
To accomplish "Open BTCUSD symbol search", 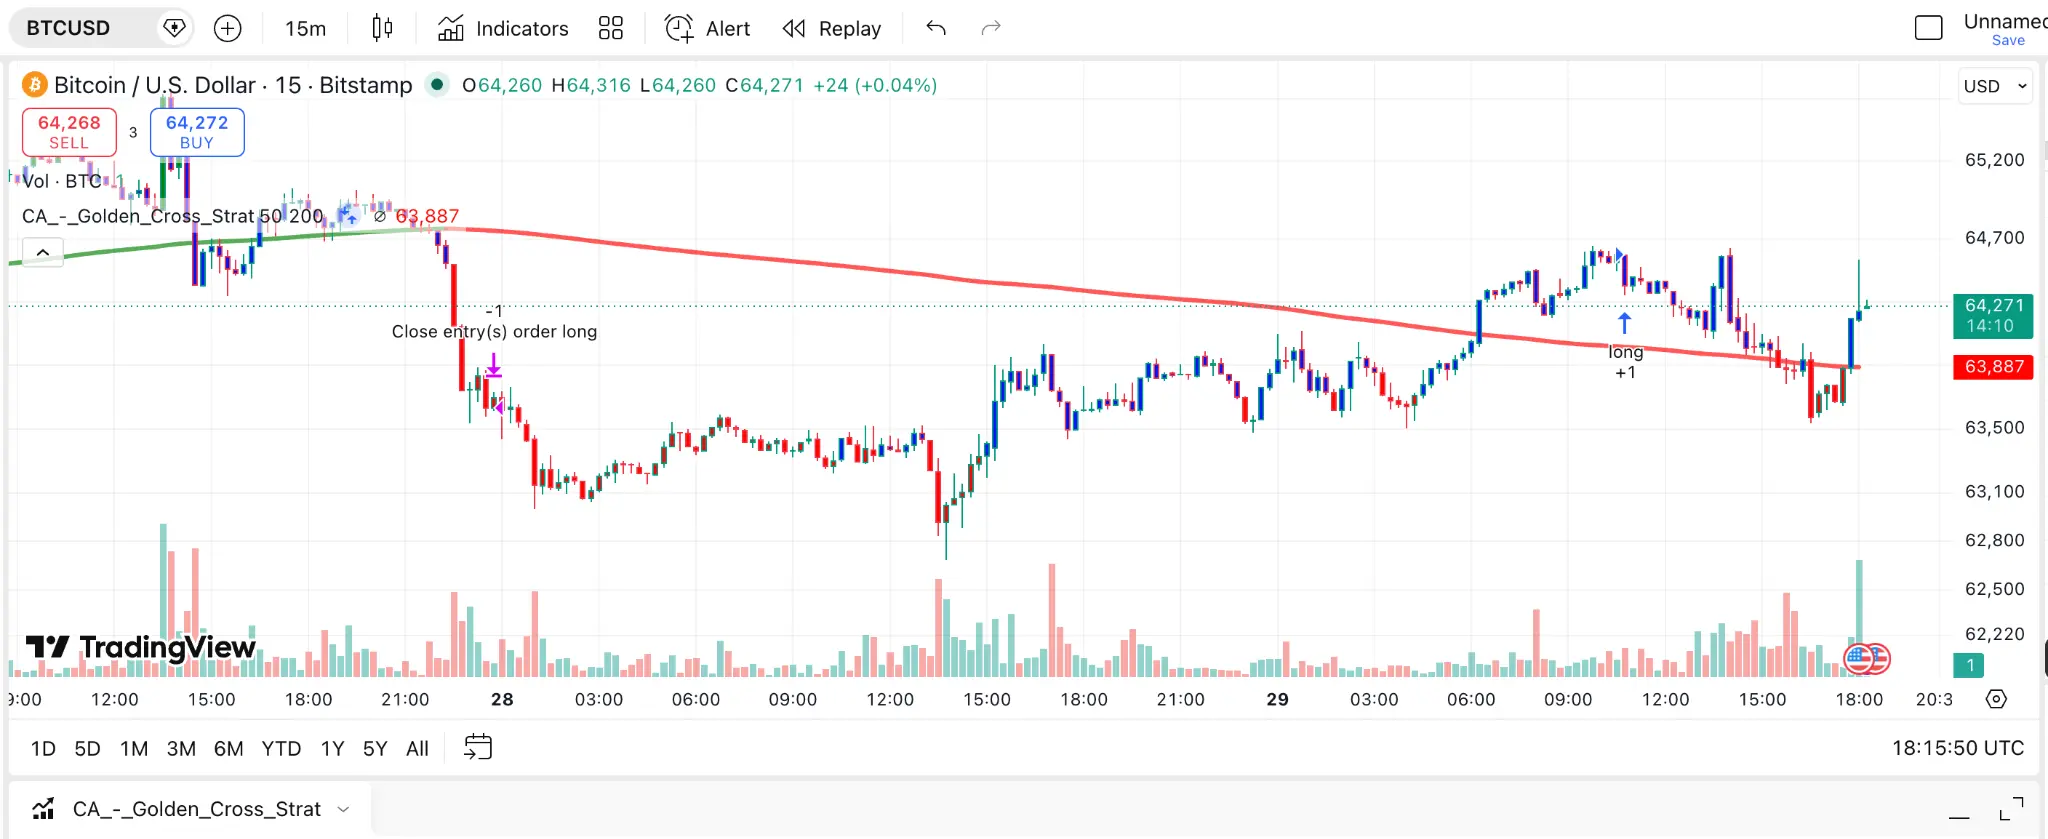I will (68, 28).
